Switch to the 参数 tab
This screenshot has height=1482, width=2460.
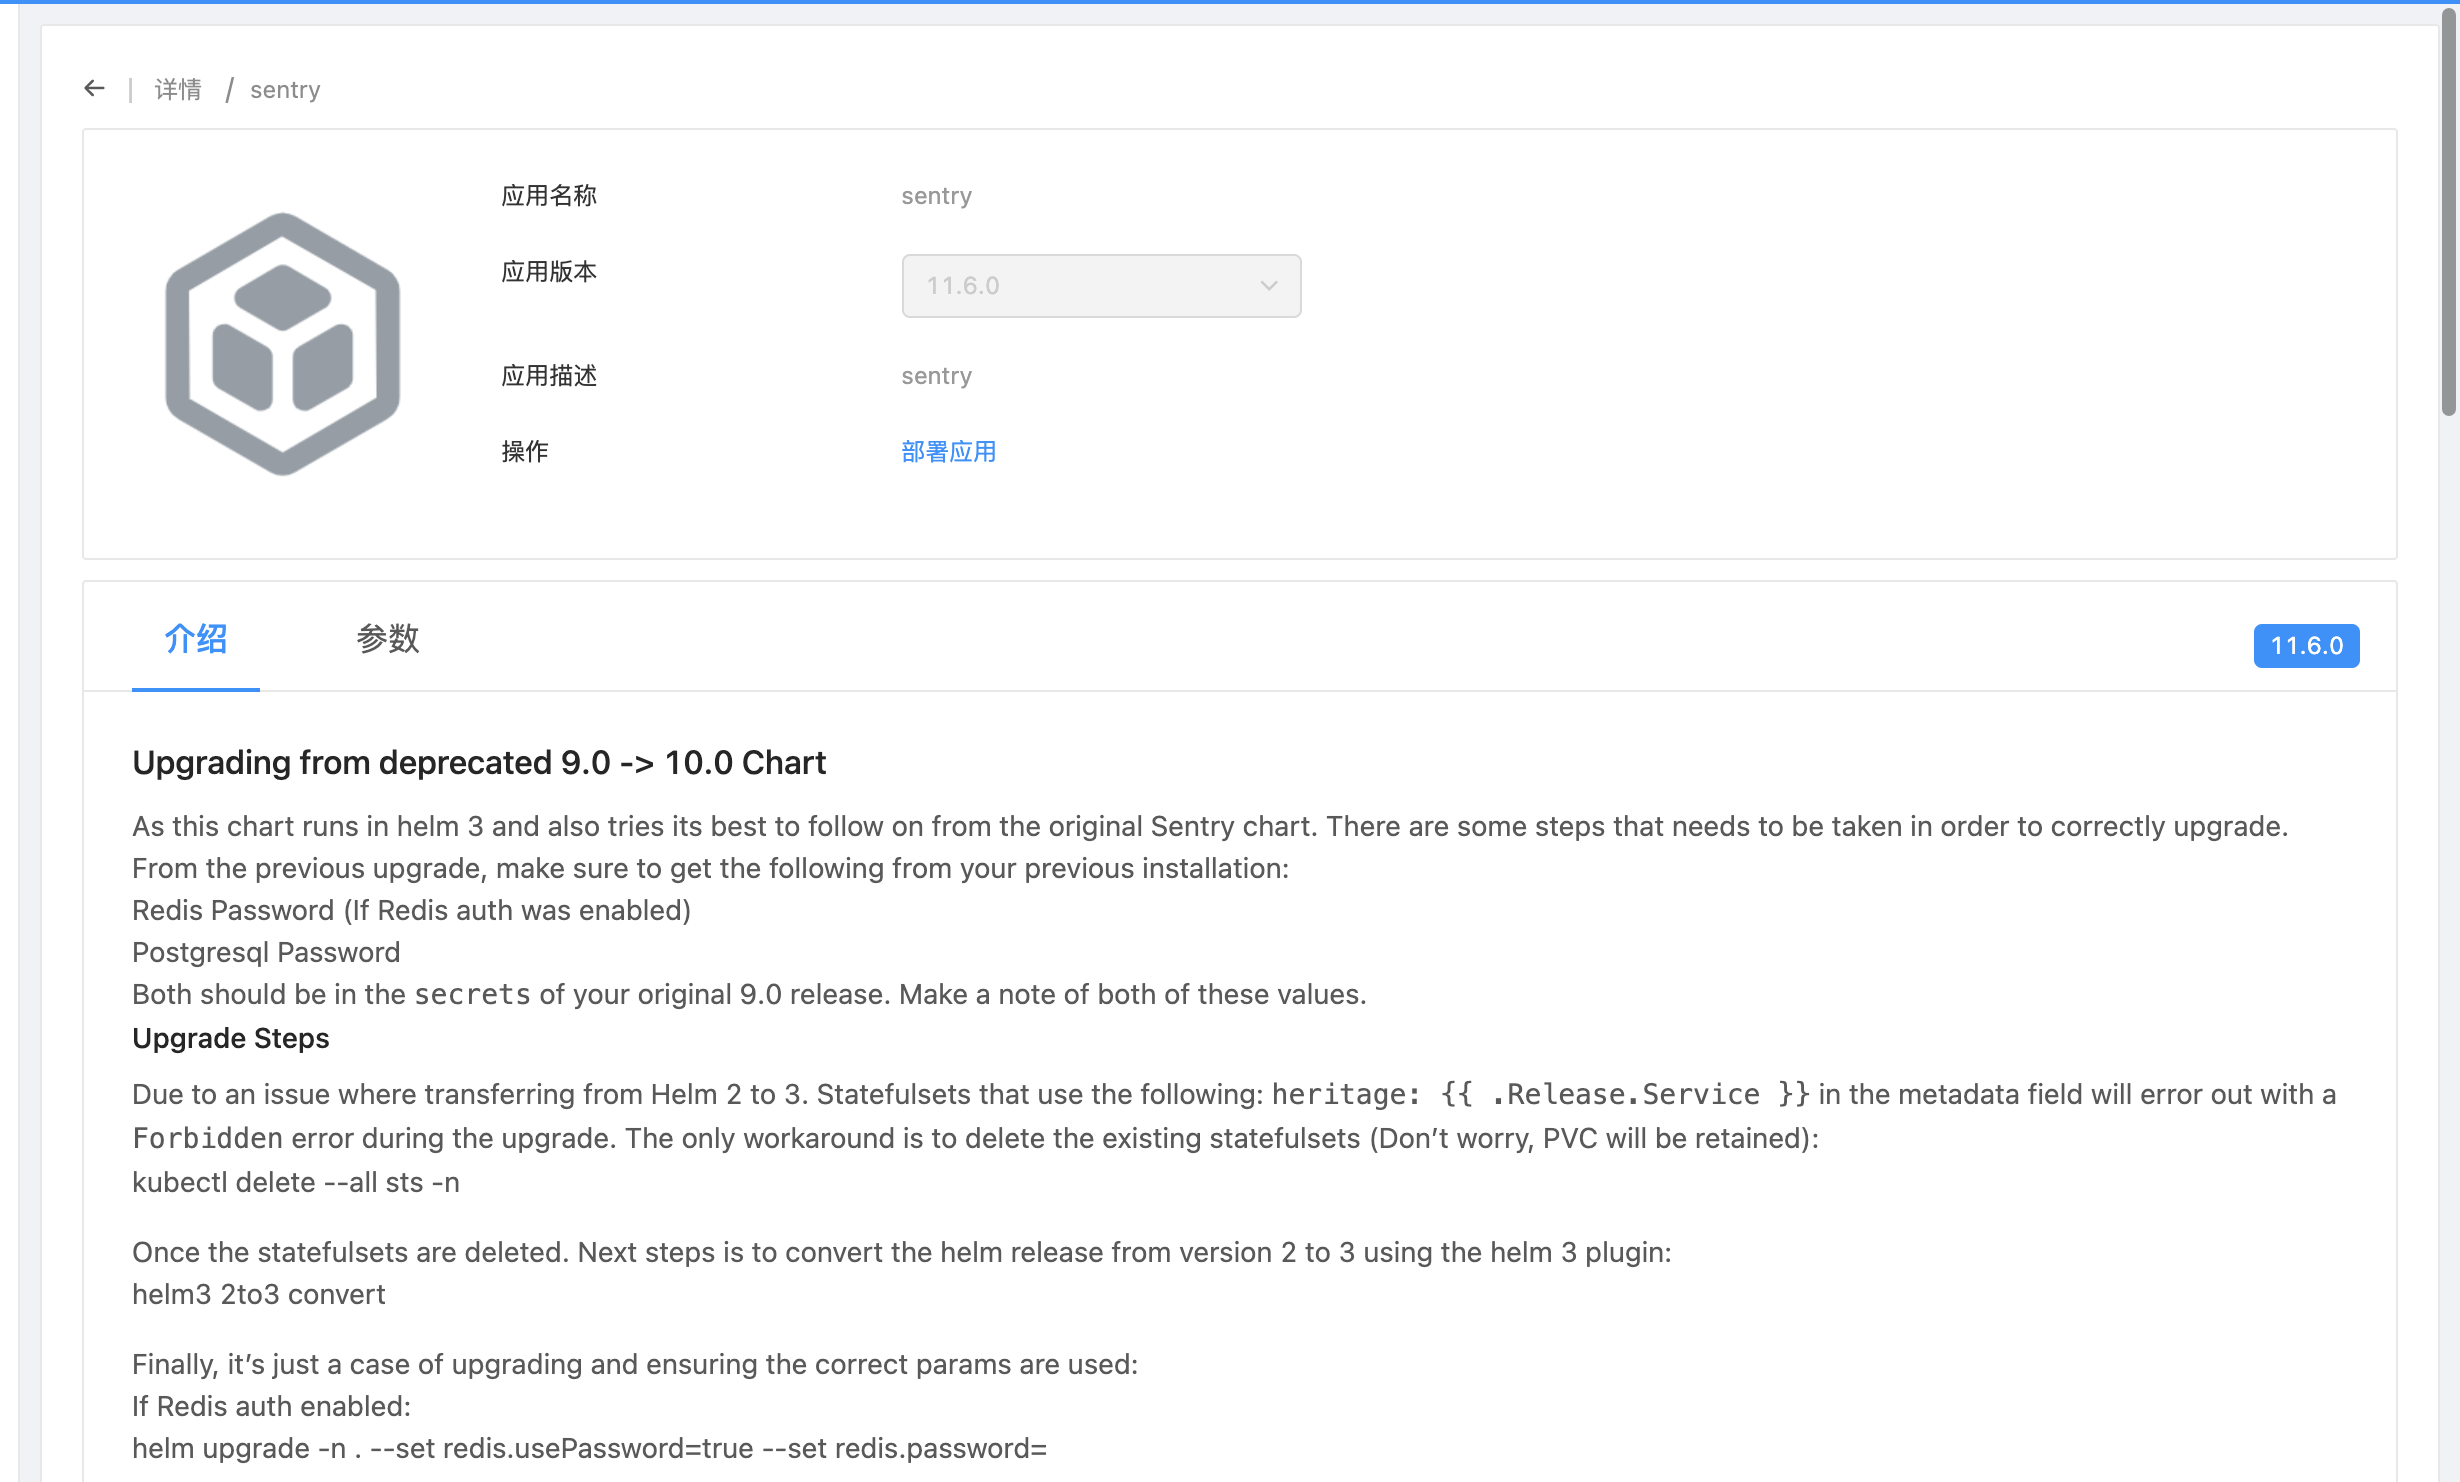pyautogui.click(x=388, y=639)
